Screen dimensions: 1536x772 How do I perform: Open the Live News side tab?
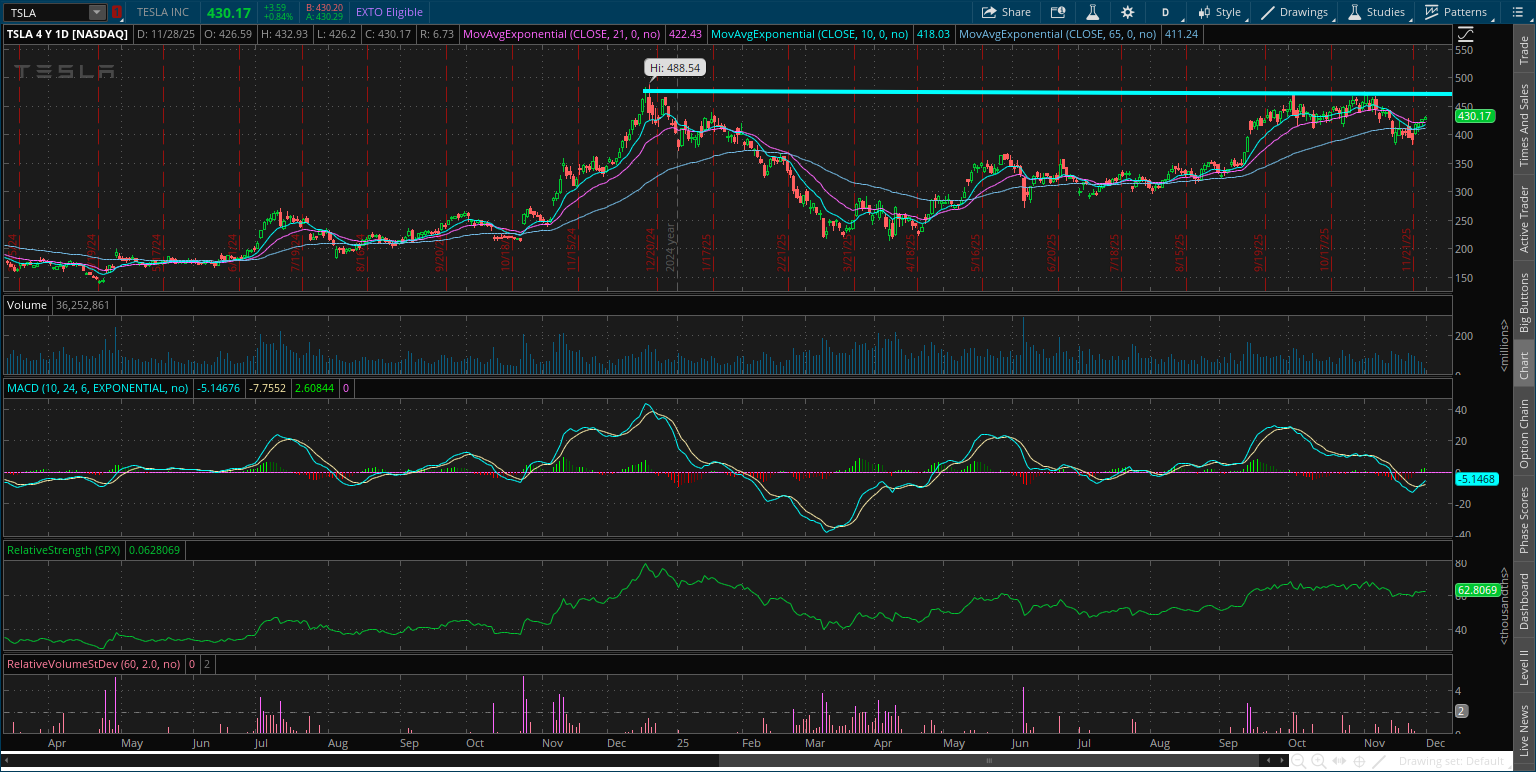[x=1524, y=730]
